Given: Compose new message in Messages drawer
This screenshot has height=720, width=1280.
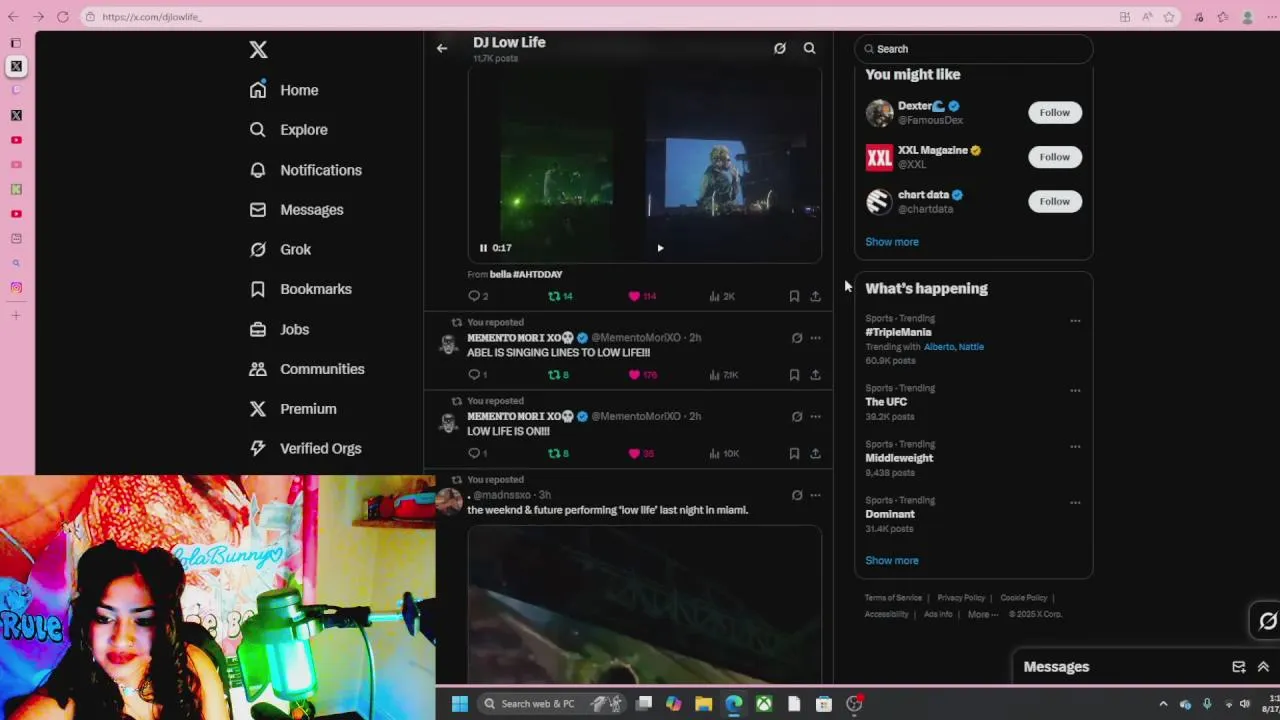Looking at the screenshot, I should tap(1239, 667).
